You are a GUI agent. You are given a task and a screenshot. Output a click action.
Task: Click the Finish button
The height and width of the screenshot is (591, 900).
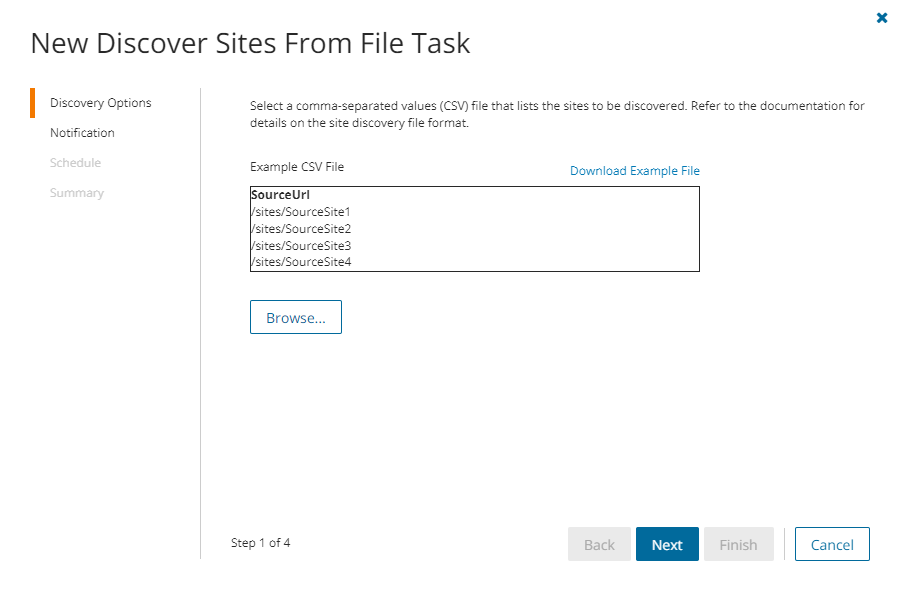(x=738, y=544)
